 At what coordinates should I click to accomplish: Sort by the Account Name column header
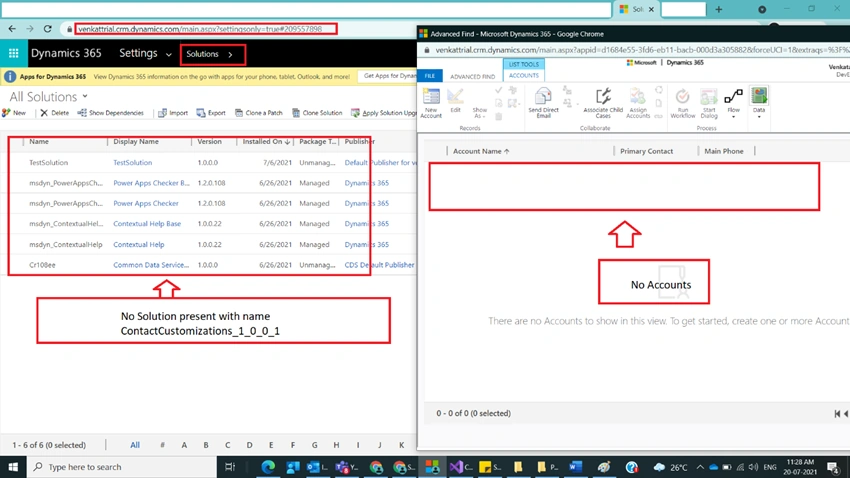(x=481, y=151)
